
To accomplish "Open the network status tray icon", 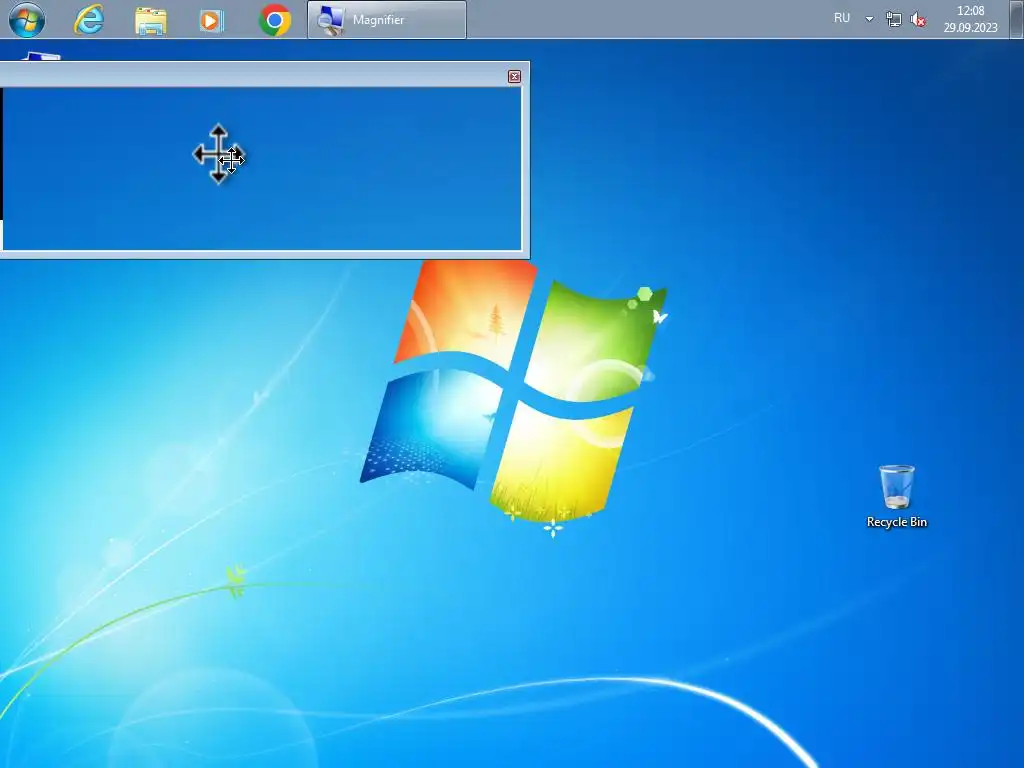I will pyautogui.click(x=893, y=19).
